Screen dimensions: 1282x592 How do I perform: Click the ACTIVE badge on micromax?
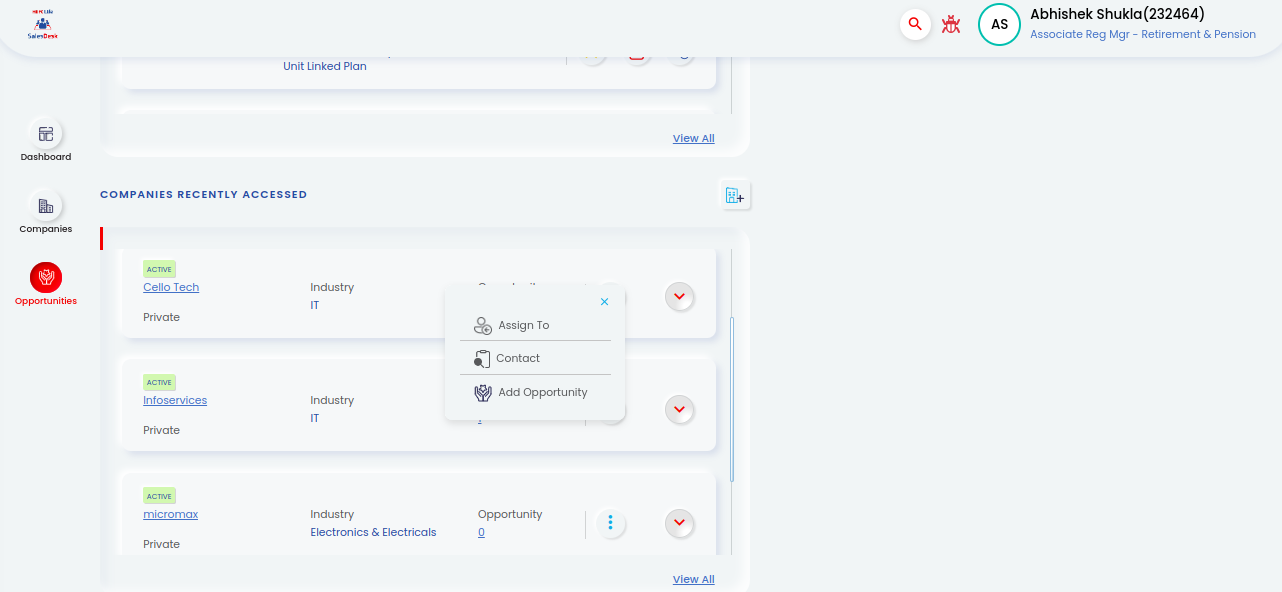click(159, 496)
